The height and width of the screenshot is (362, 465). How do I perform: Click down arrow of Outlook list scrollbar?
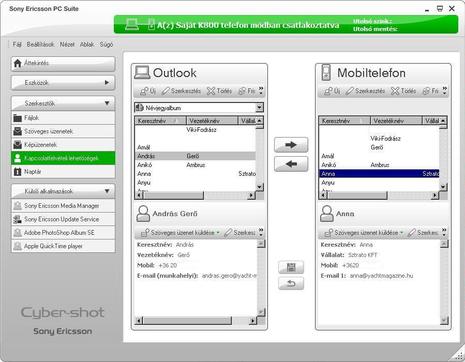tap(260, 187)
